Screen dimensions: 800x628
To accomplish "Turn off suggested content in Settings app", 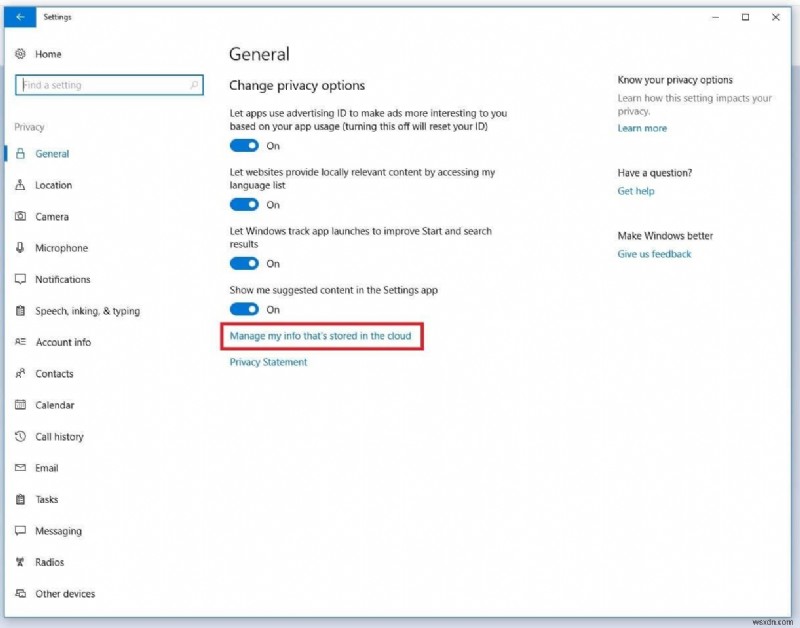I will click(x=245, y=310).
